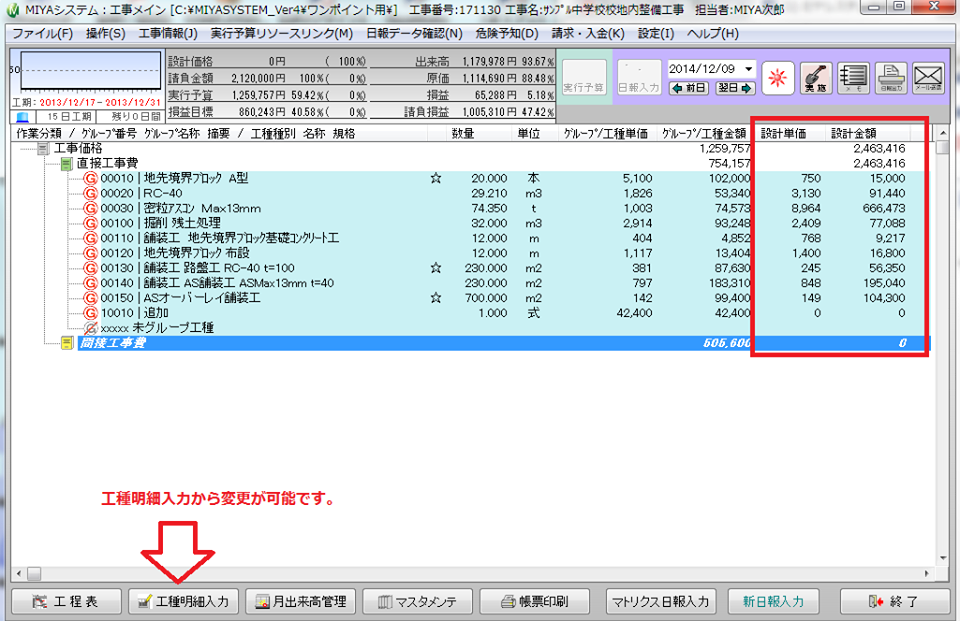Click the sunny weather icon
Screen dimensions: 960x621
click(778, 78)
